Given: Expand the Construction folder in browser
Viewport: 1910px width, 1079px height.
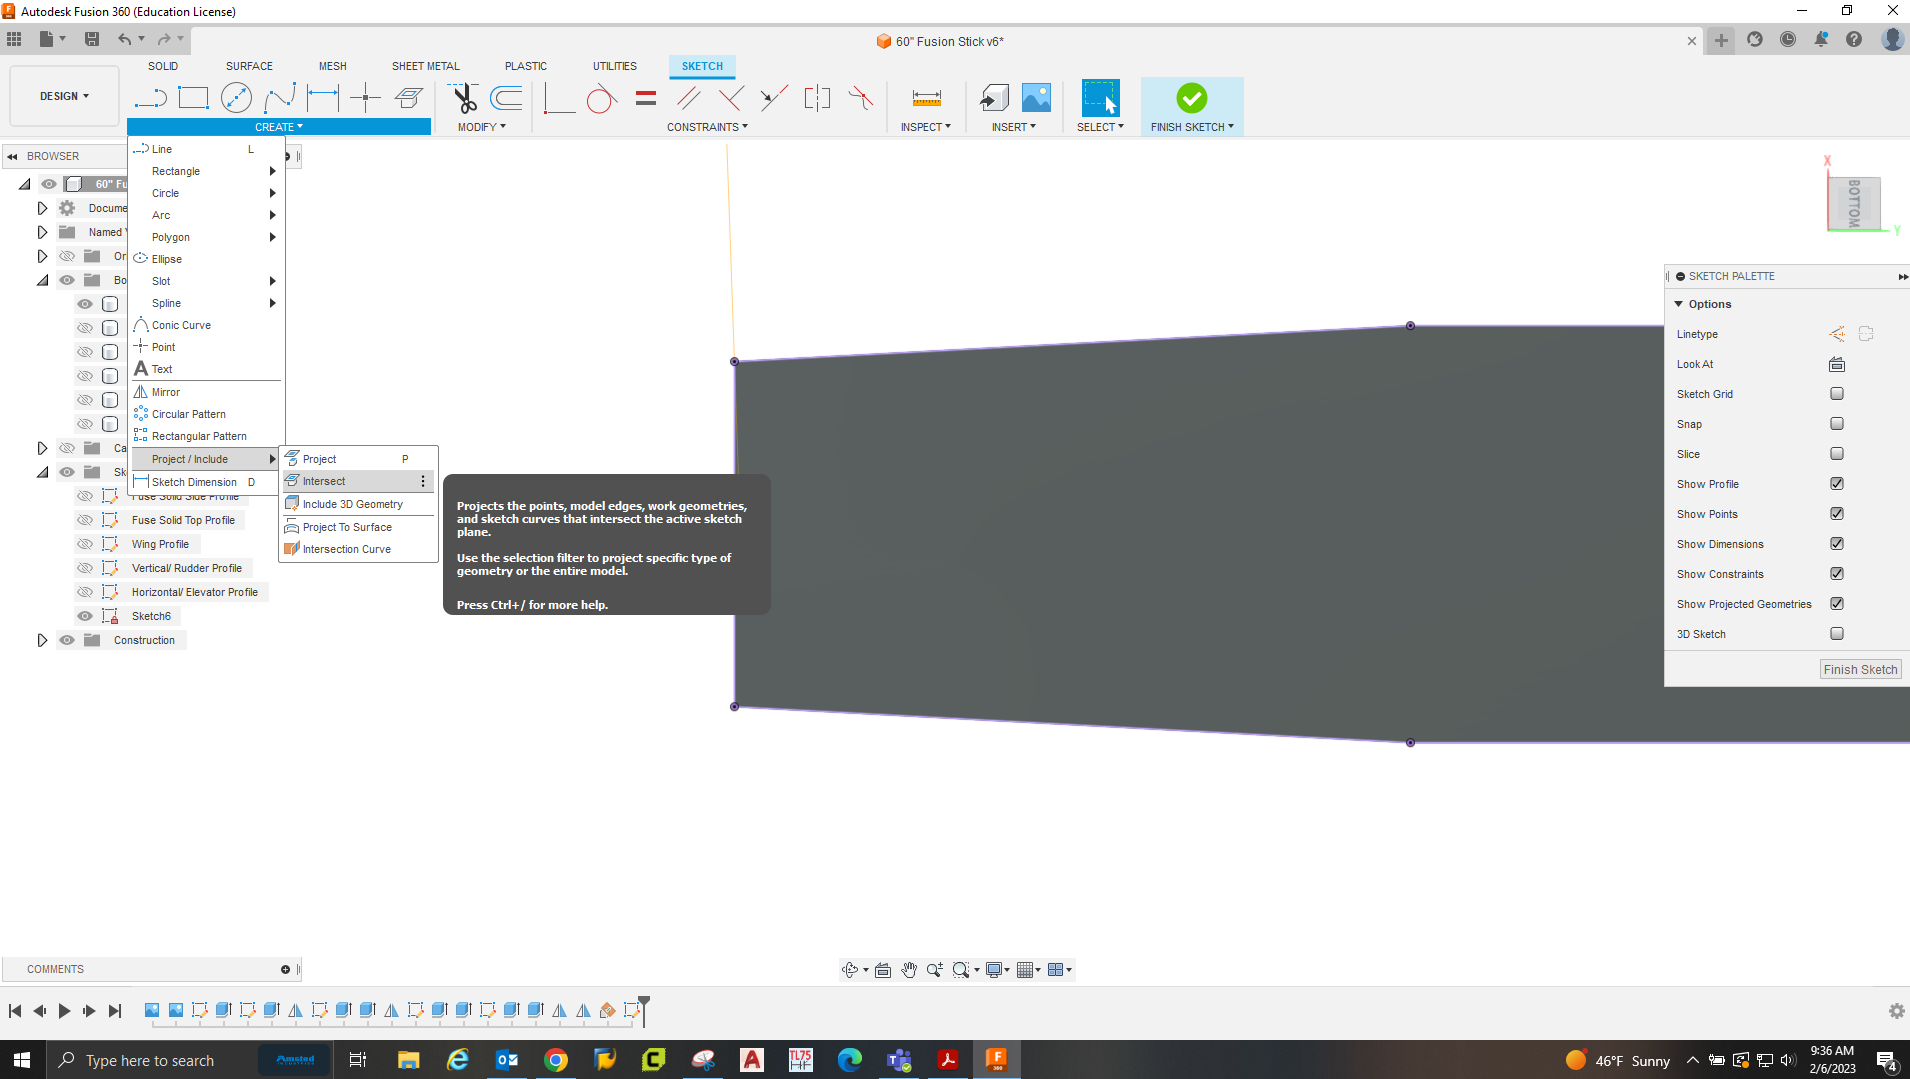Looking at the screenshot, I should tap(42, 640).
